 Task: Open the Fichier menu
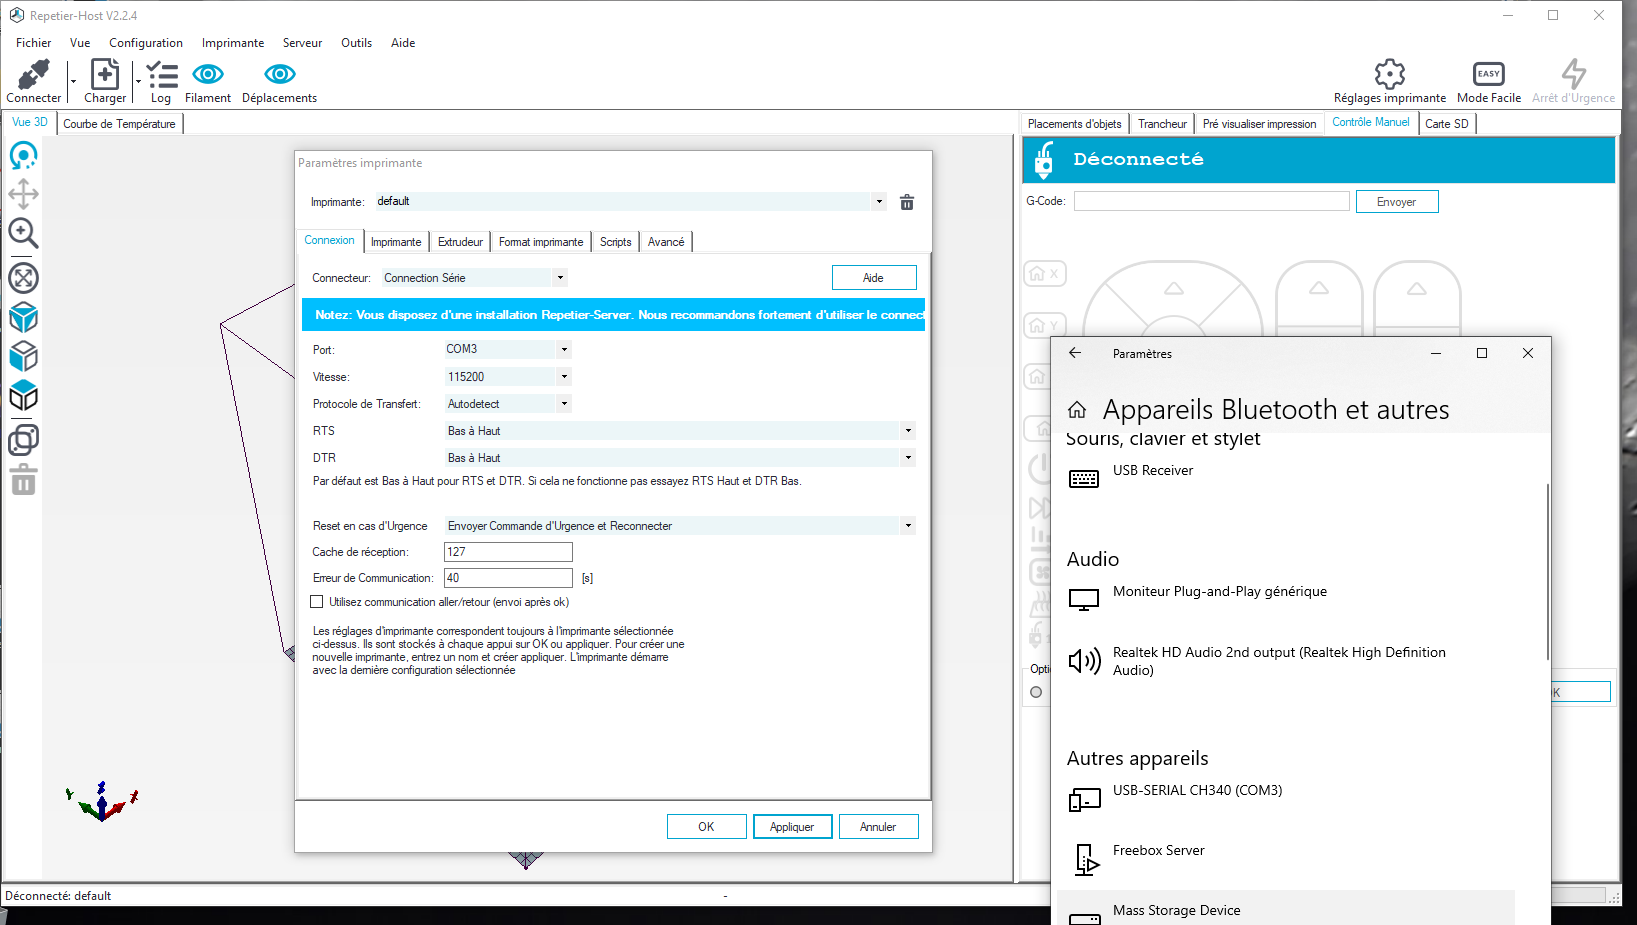pyautogui.click(x=34, y=43)
